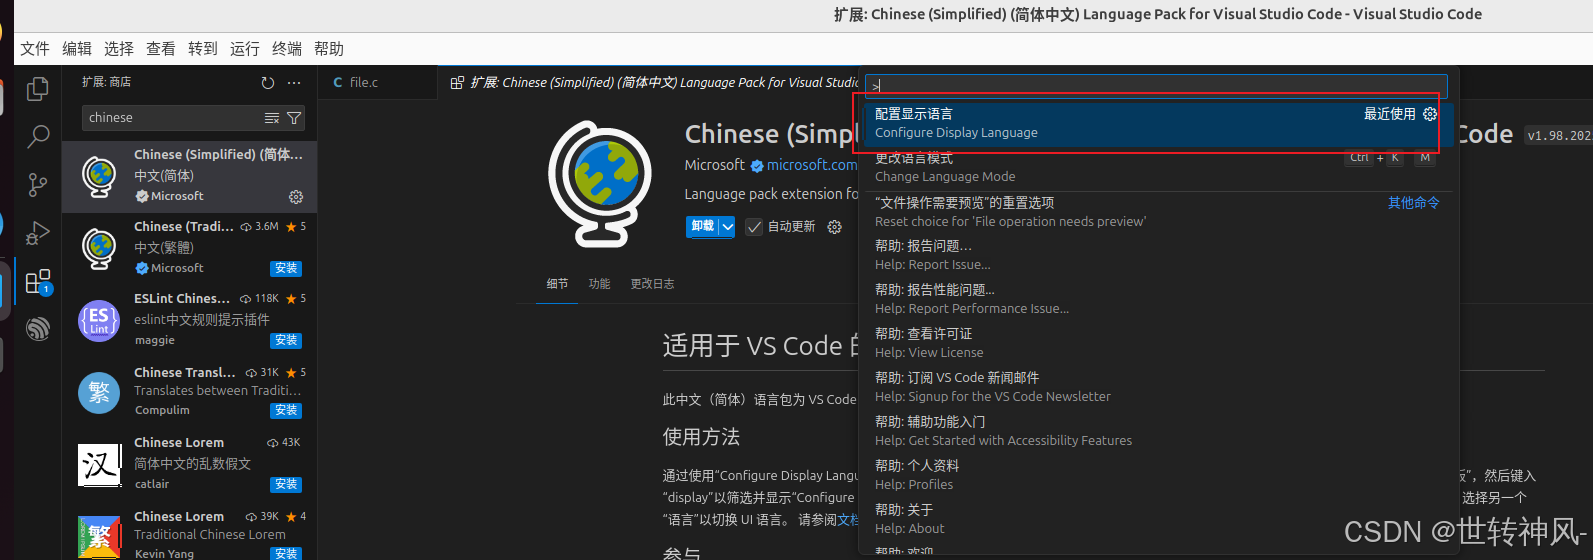Screen dimensions: 1593x560
Task: Select the extension Chinese Language Pack editor tab
Action: pyautogui.click(x=650, y=83)
